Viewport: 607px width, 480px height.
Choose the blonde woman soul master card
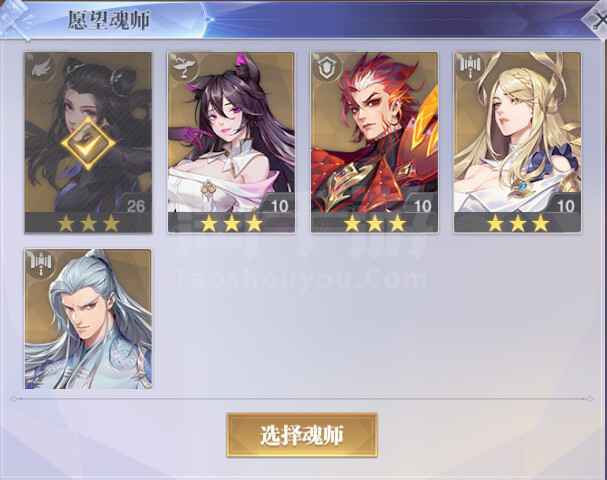[x=518, y=142]
